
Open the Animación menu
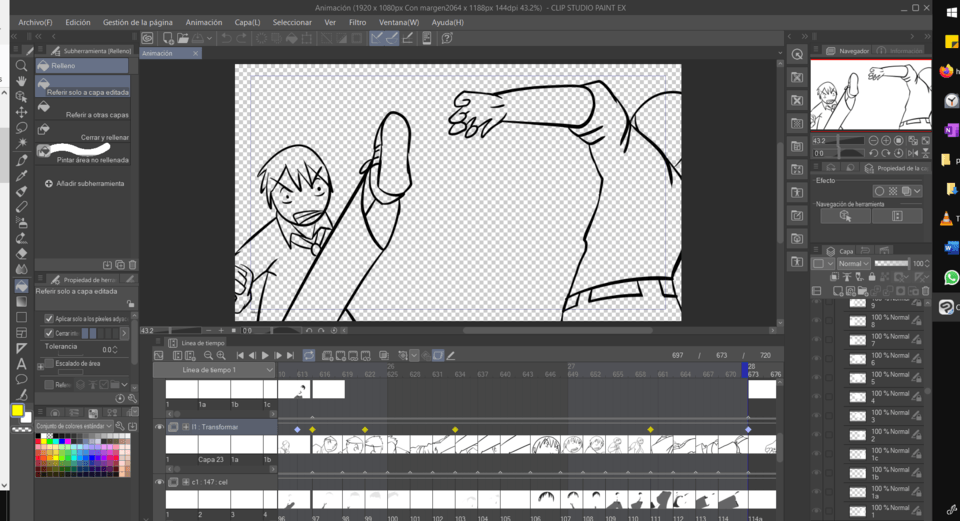204,22
